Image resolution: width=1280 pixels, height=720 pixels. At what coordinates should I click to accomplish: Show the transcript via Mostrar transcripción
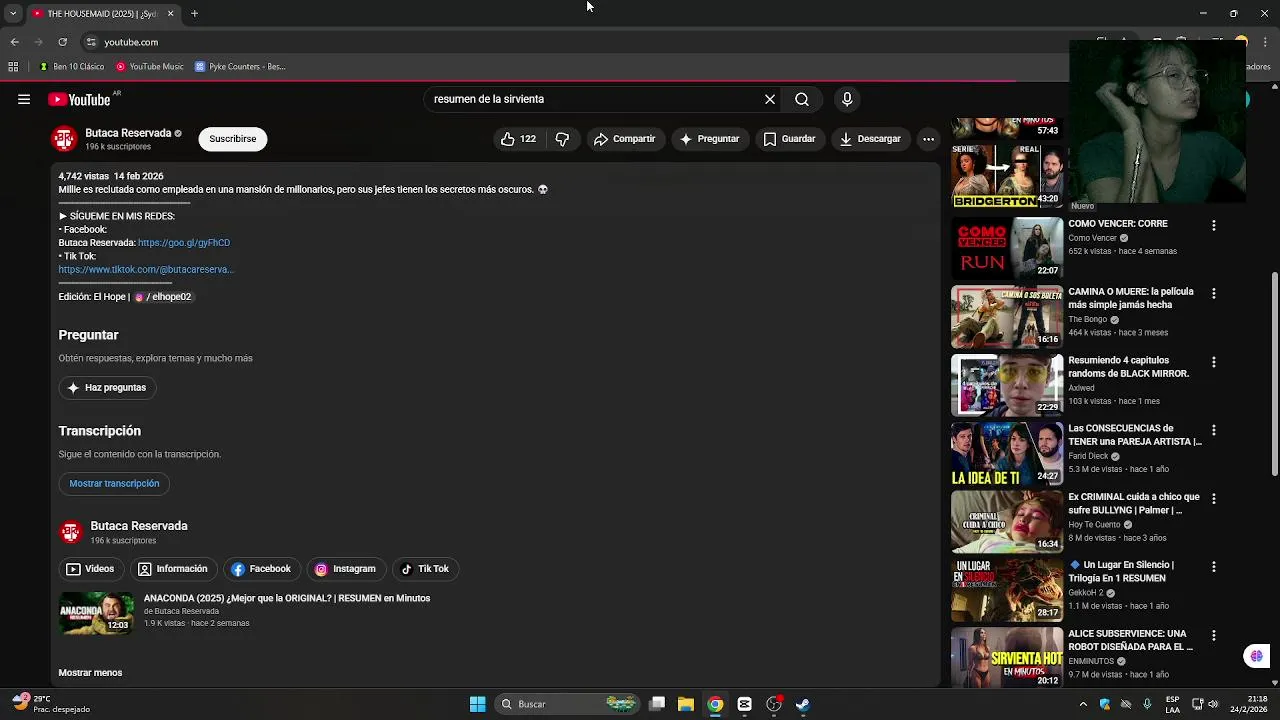pos(114,484)
